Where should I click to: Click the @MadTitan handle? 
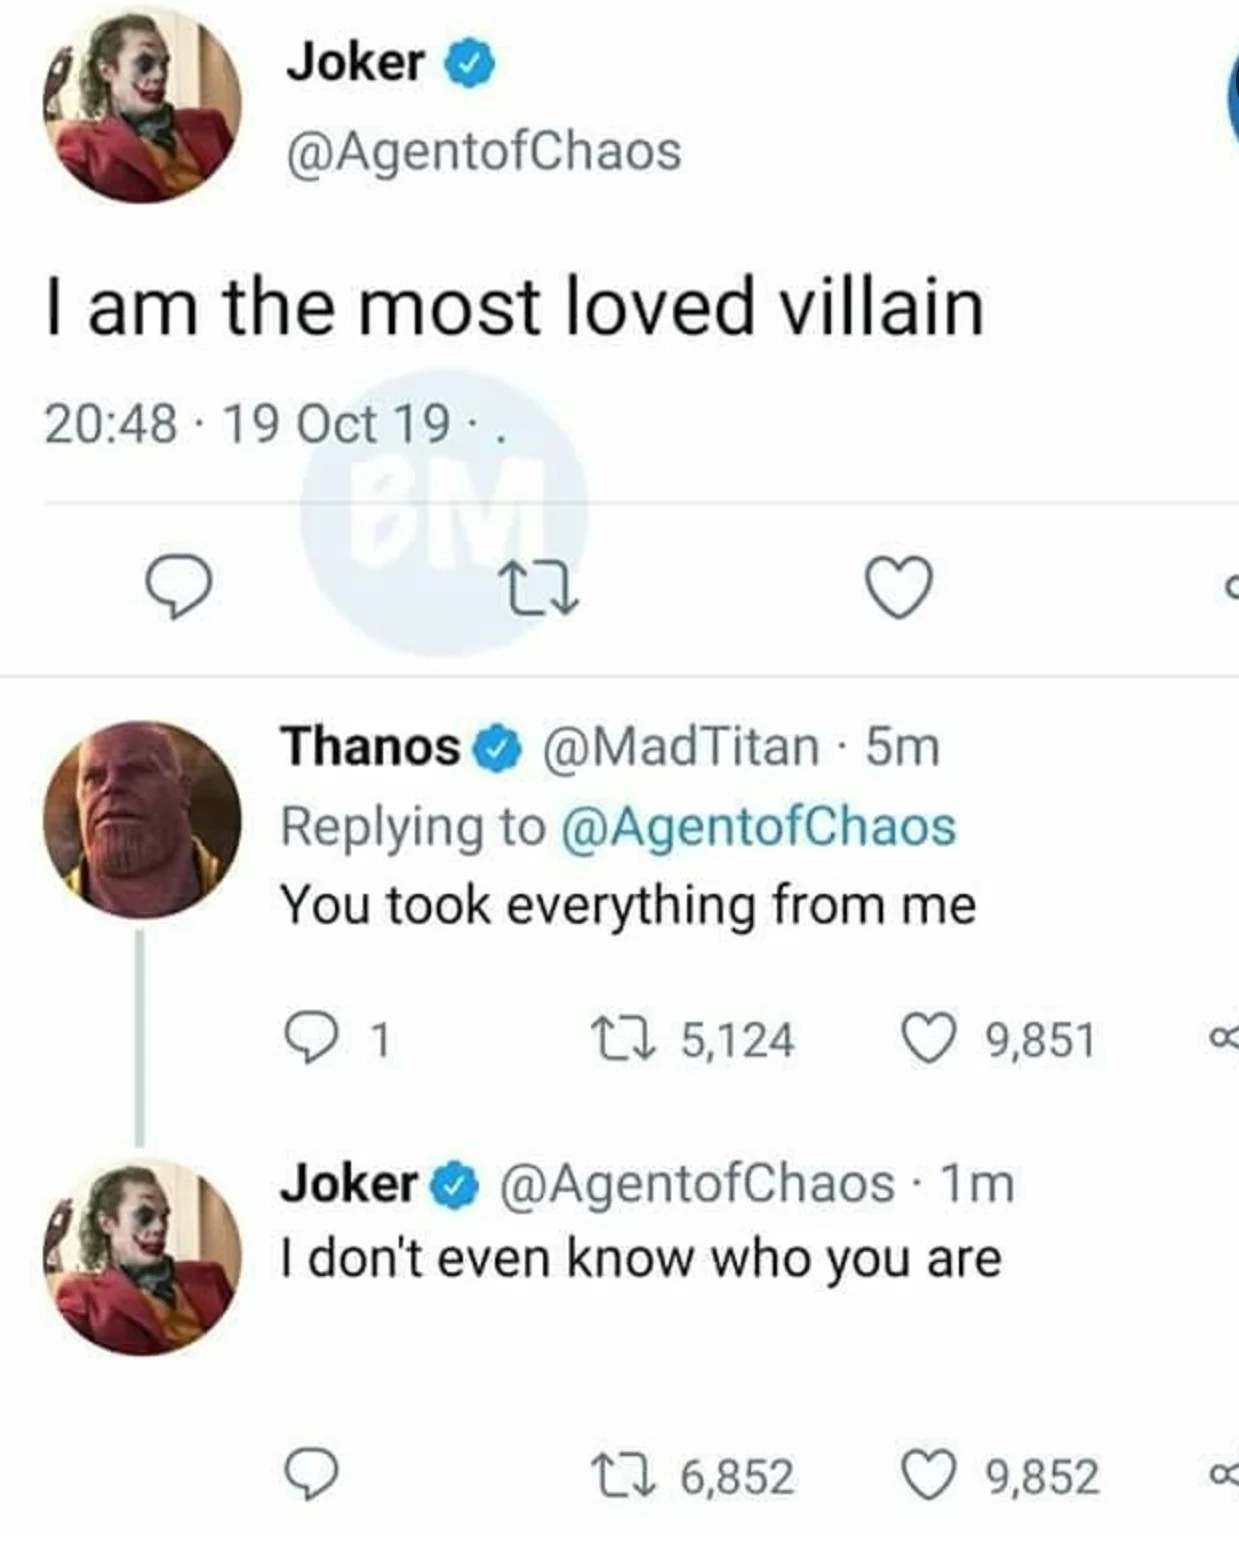(x=680, y=747)
